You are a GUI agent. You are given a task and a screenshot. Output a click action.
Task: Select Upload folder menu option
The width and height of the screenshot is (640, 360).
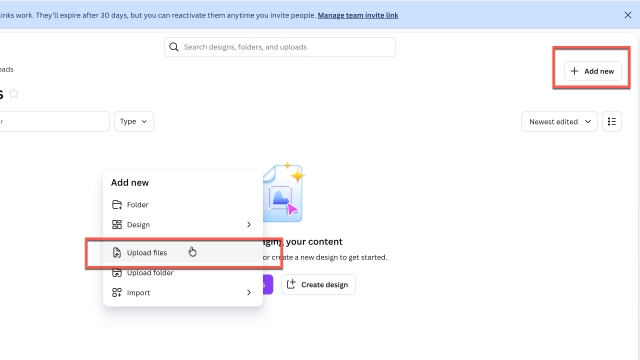click(x=182, y=273)
